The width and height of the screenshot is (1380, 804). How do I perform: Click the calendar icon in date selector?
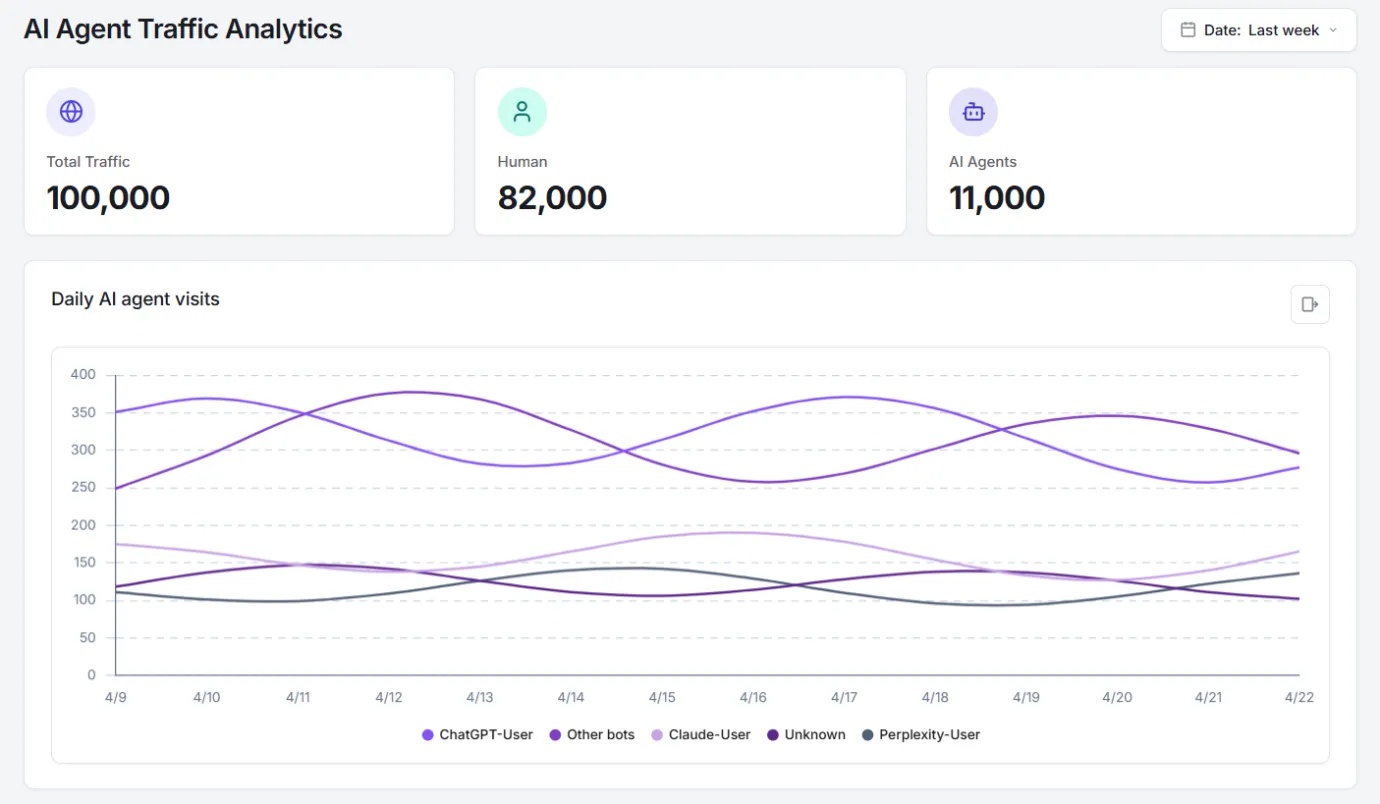(x=1188, y=30)
